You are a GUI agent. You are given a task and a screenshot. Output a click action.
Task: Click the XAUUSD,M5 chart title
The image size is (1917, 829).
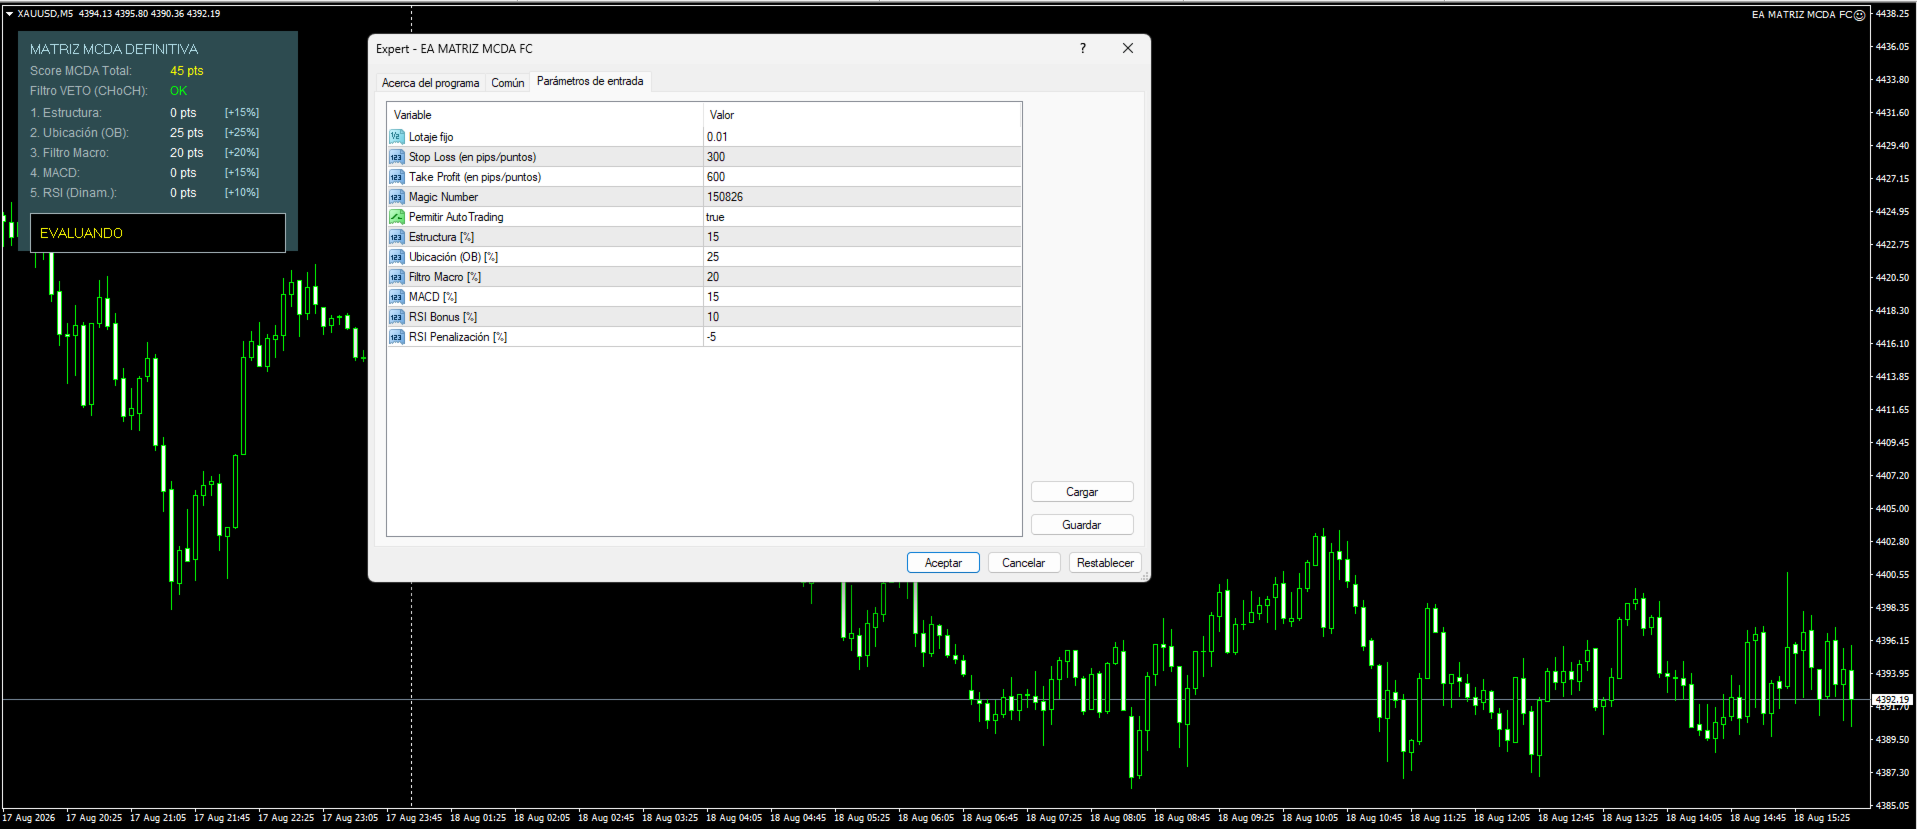point(45,14)
